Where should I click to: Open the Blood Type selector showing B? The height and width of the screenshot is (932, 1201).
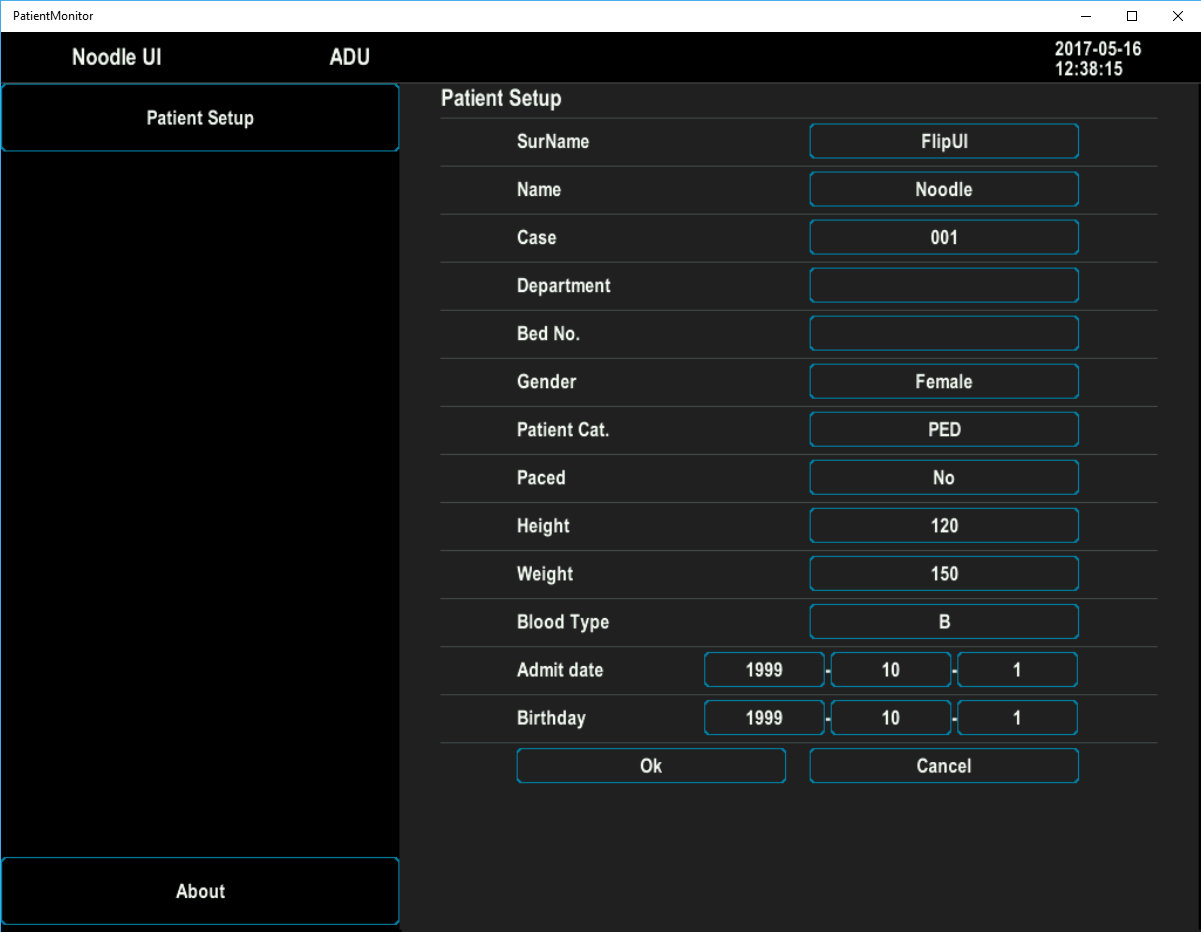[x=944, y=621]
